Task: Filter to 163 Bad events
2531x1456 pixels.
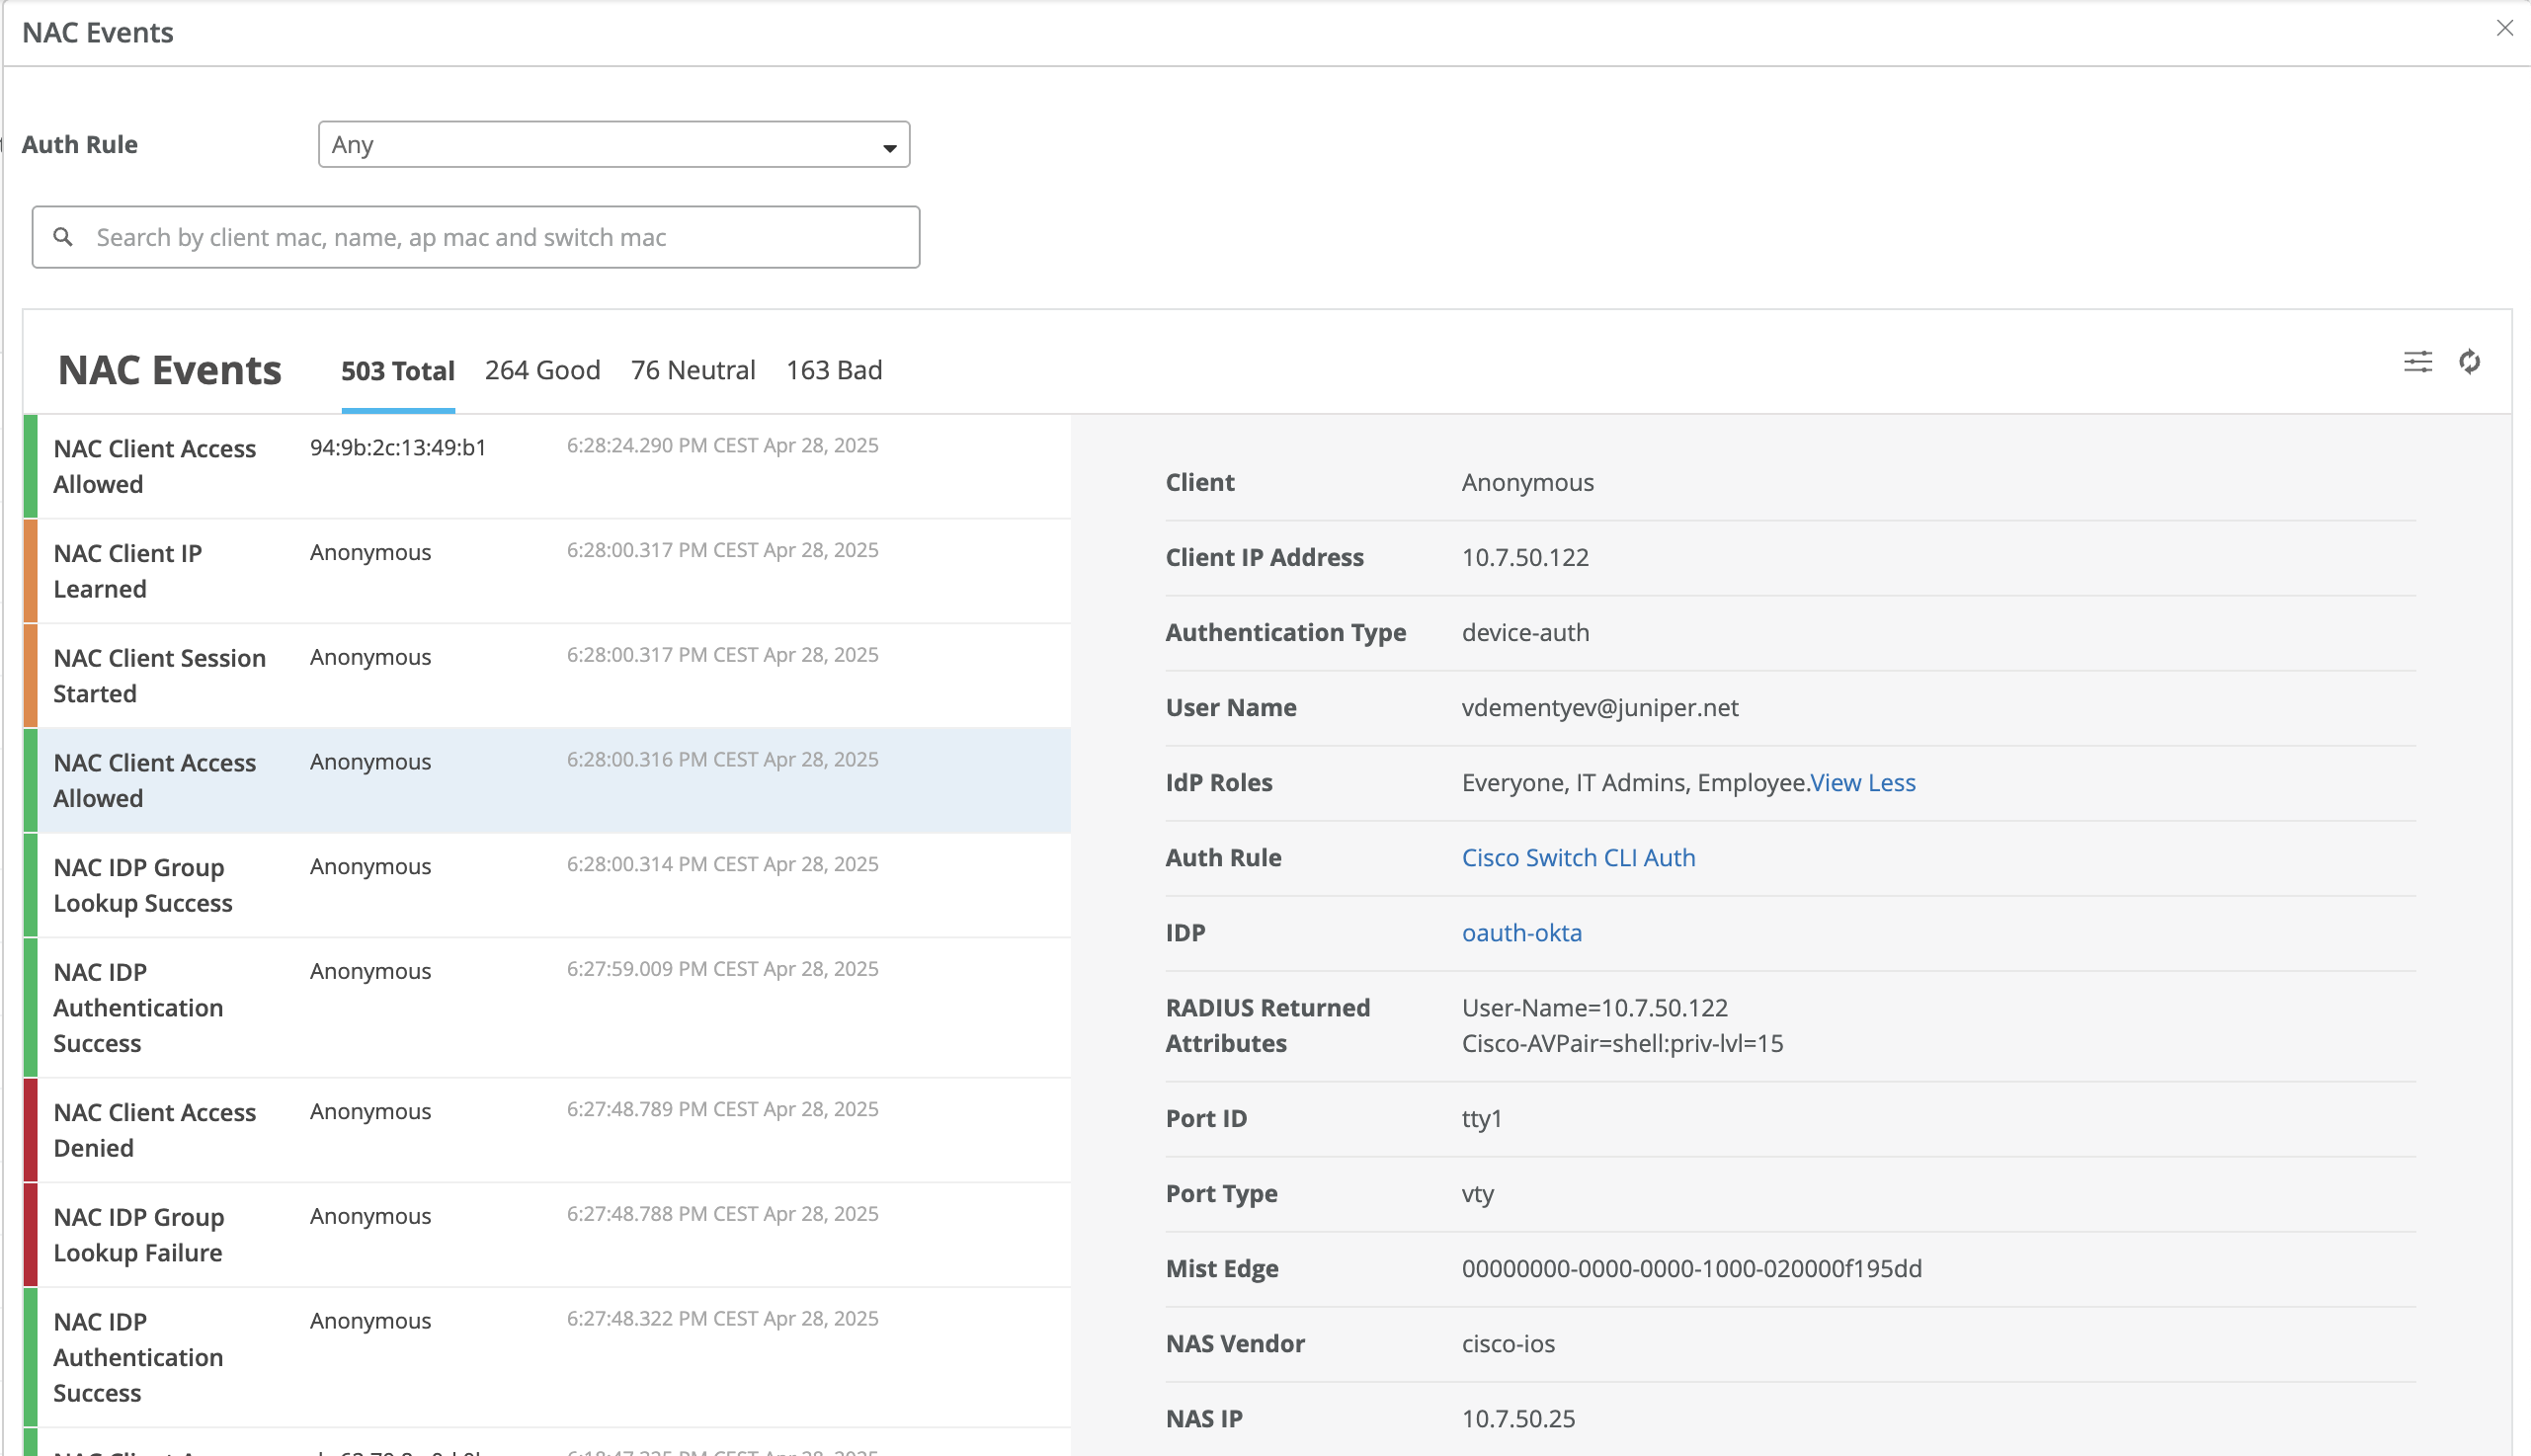Action: (x=833, y=371)
